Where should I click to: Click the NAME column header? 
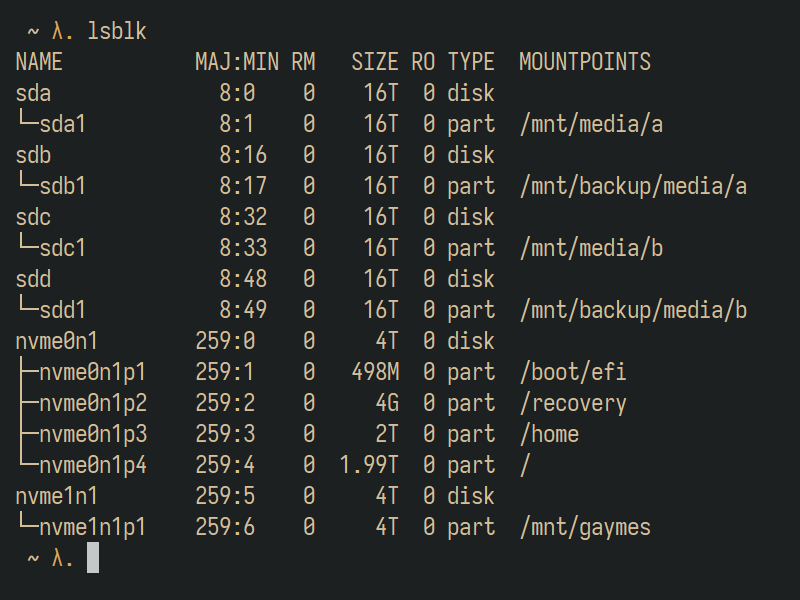pyautogui.click(x=39, y=62)
